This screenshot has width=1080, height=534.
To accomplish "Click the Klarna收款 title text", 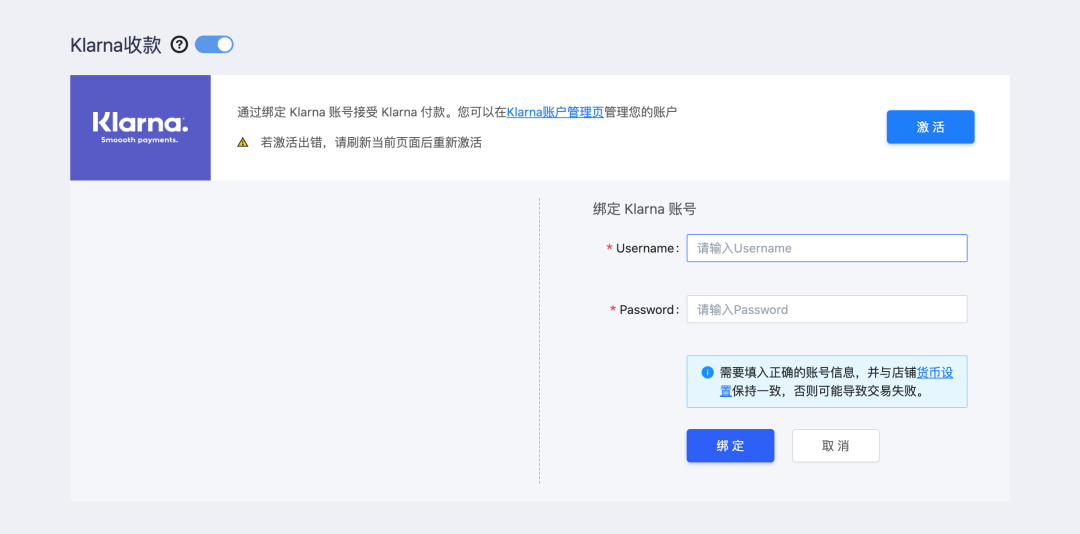I will point(116,45).
